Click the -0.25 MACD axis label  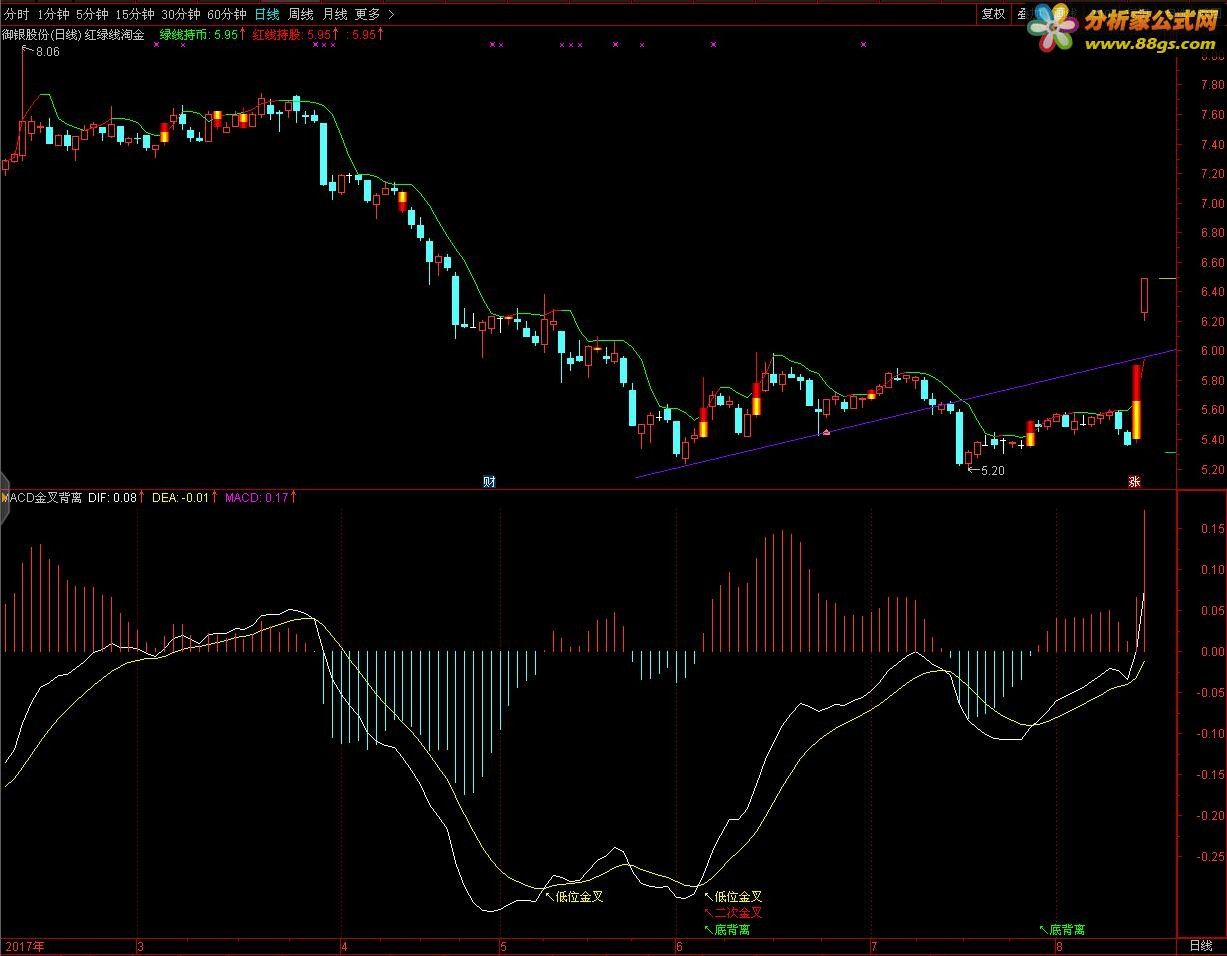(x=1209, y=856)
